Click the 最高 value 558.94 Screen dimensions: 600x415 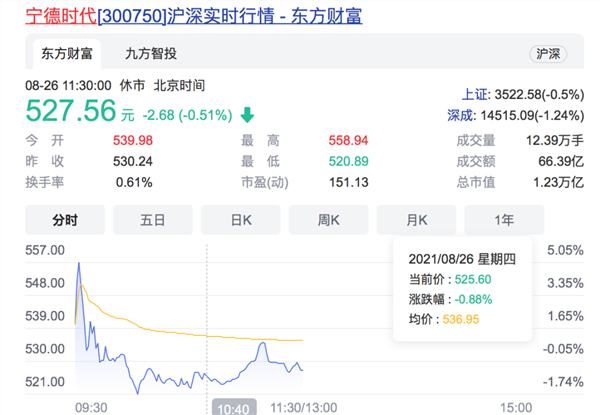pos(348,140)
